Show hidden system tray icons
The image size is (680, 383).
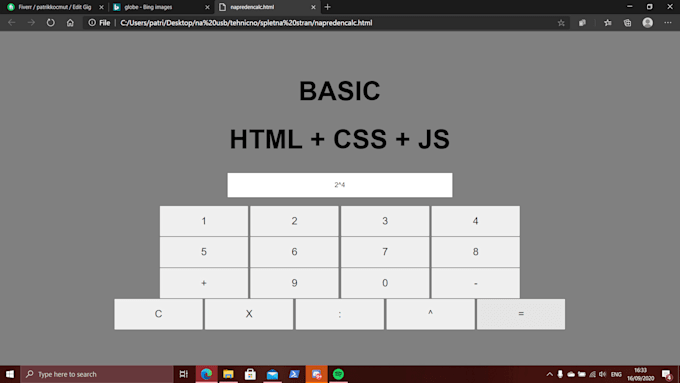click(x=549, y=374)
